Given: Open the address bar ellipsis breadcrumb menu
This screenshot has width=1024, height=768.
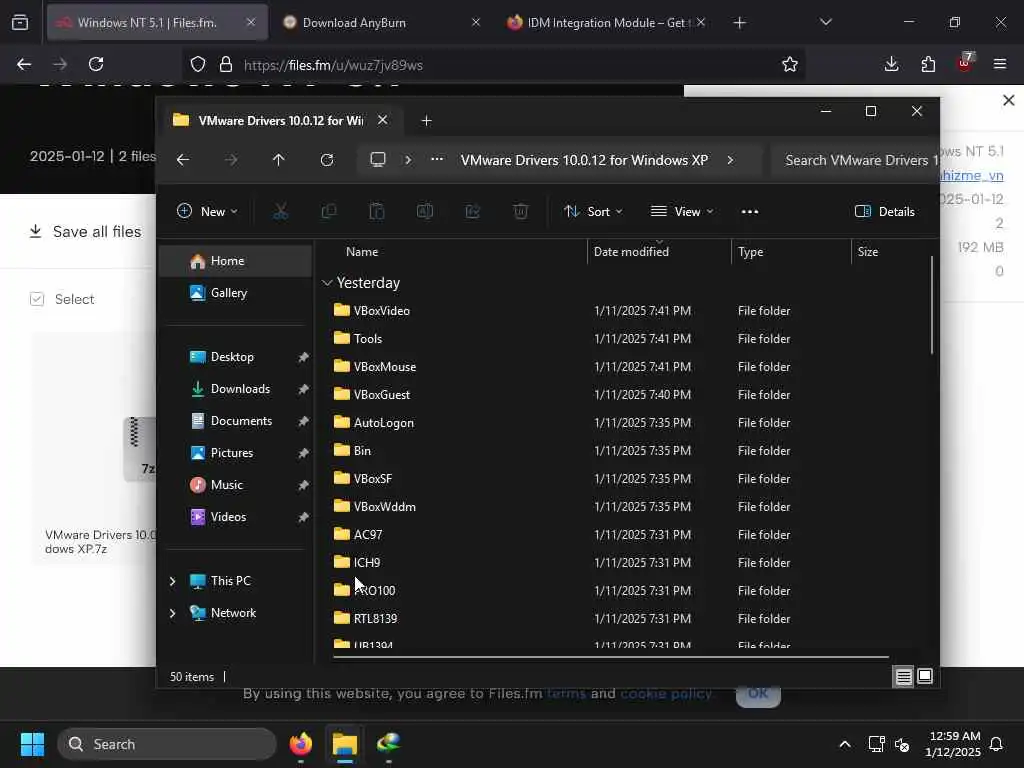Looking at the screenshot, I should point(437,159).
